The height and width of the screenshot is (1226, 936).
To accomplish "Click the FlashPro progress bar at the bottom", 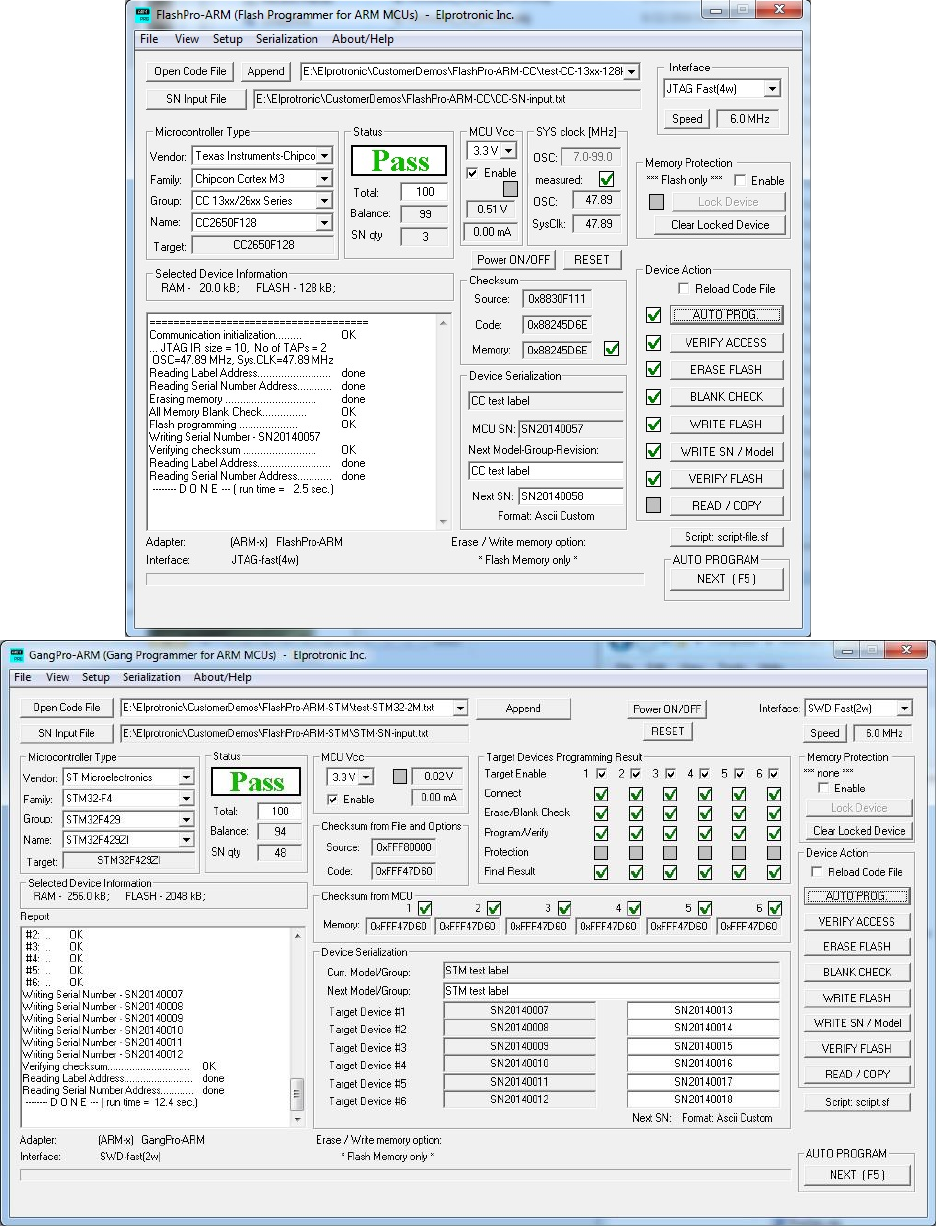I will coord(395,578).
